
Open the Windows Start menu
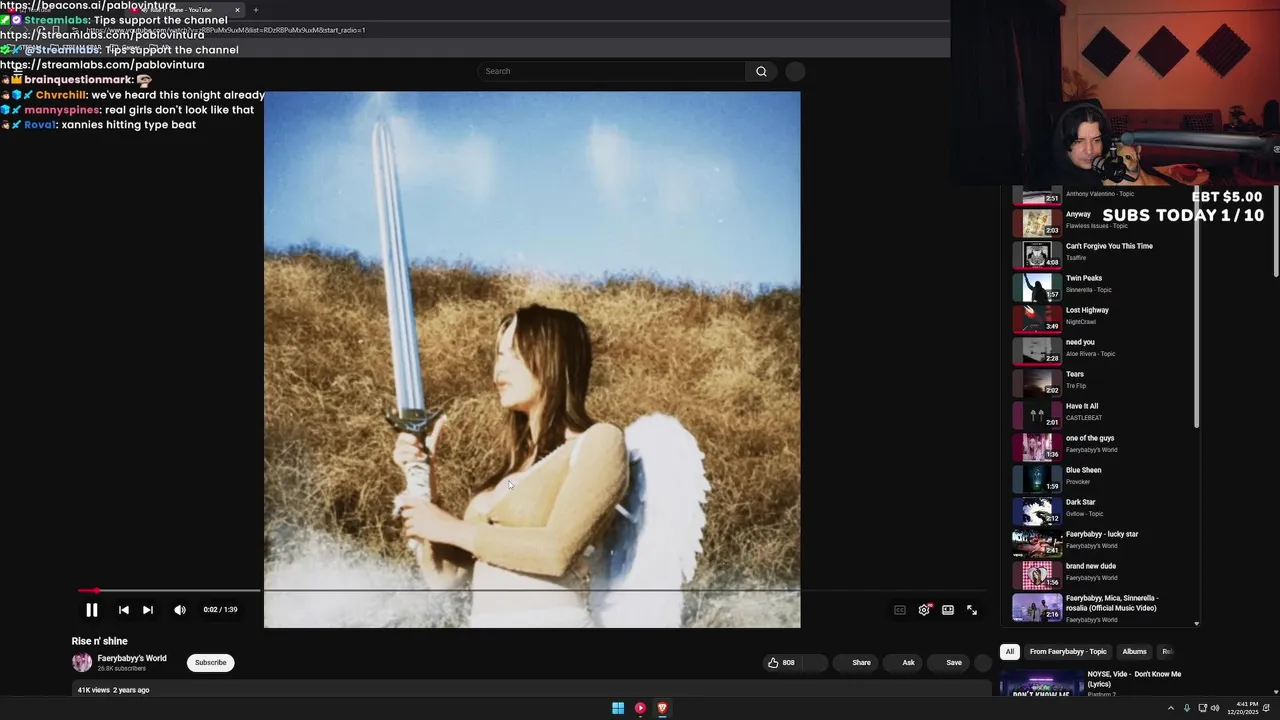(618, 708)
